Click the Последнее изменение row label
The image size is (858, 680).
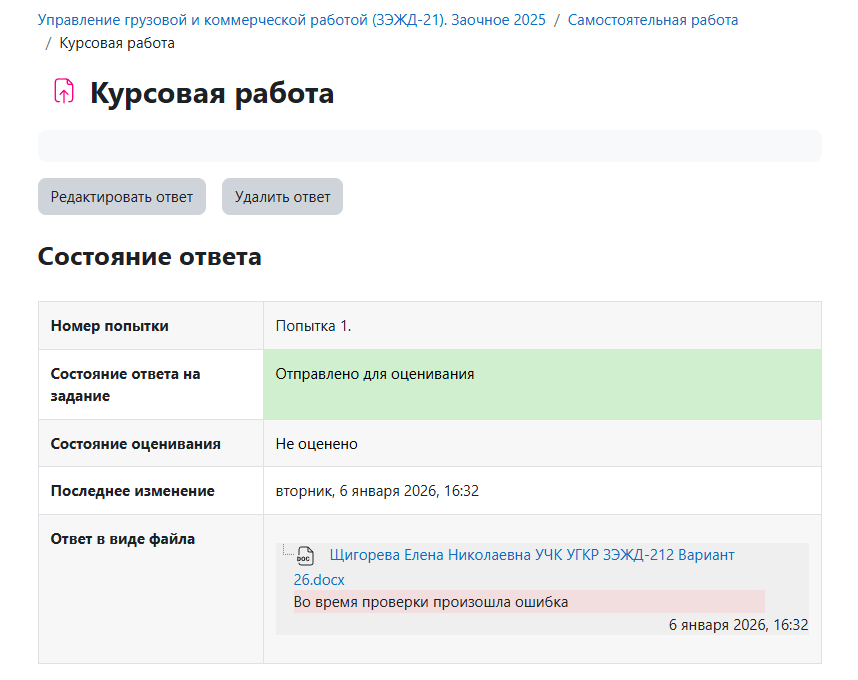[x=133, y=491]
